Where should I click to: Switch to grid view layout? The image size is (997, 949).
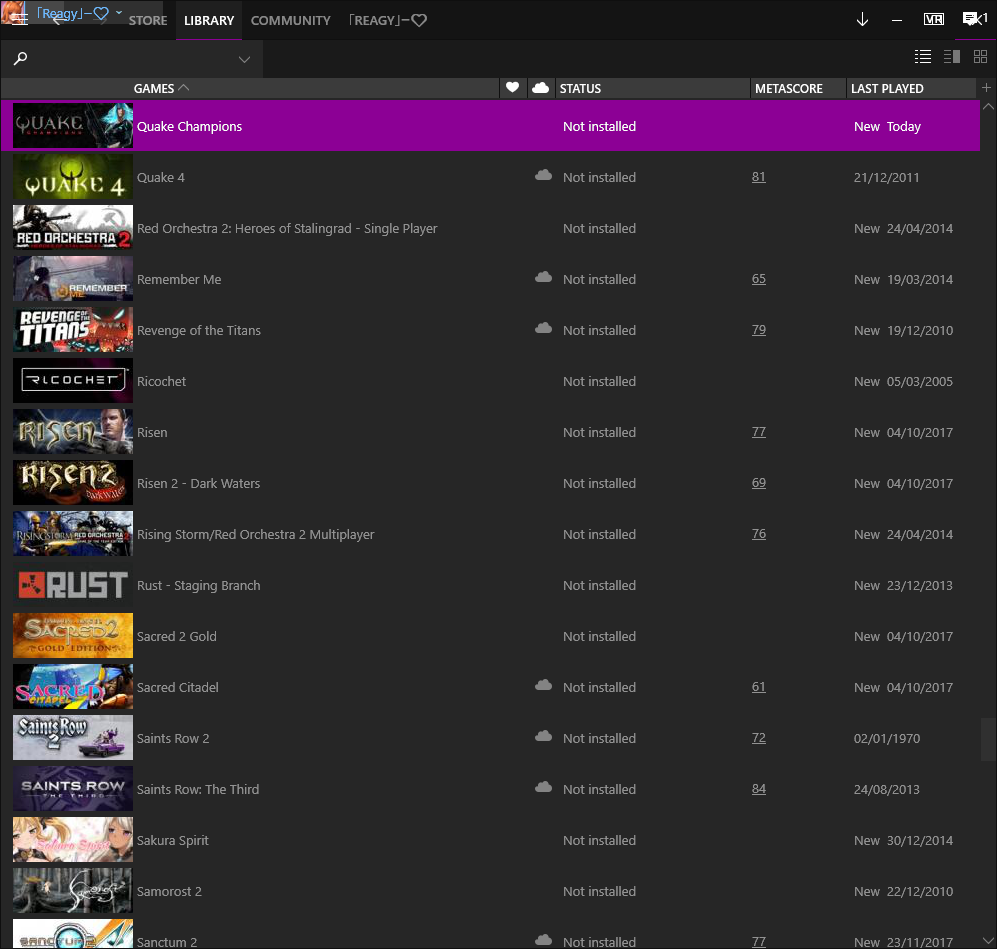pos(980,57)
